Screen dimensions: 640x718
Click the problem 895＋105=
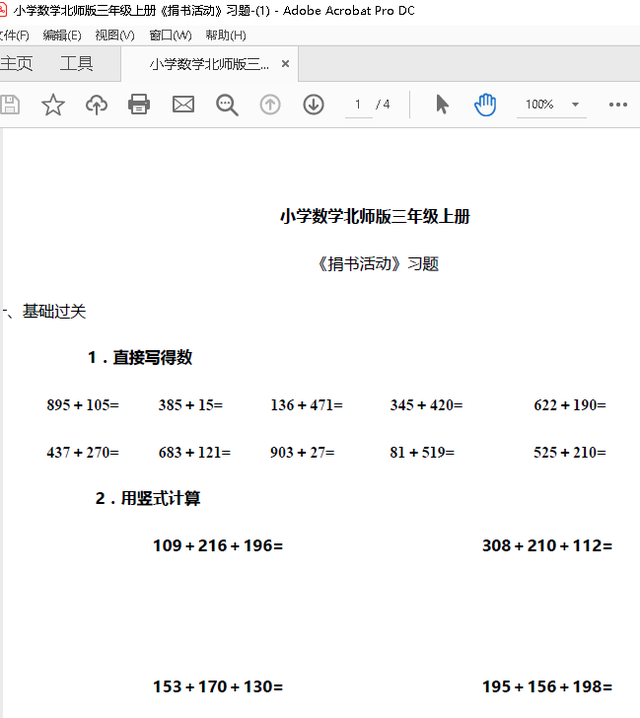pos(83,405)
